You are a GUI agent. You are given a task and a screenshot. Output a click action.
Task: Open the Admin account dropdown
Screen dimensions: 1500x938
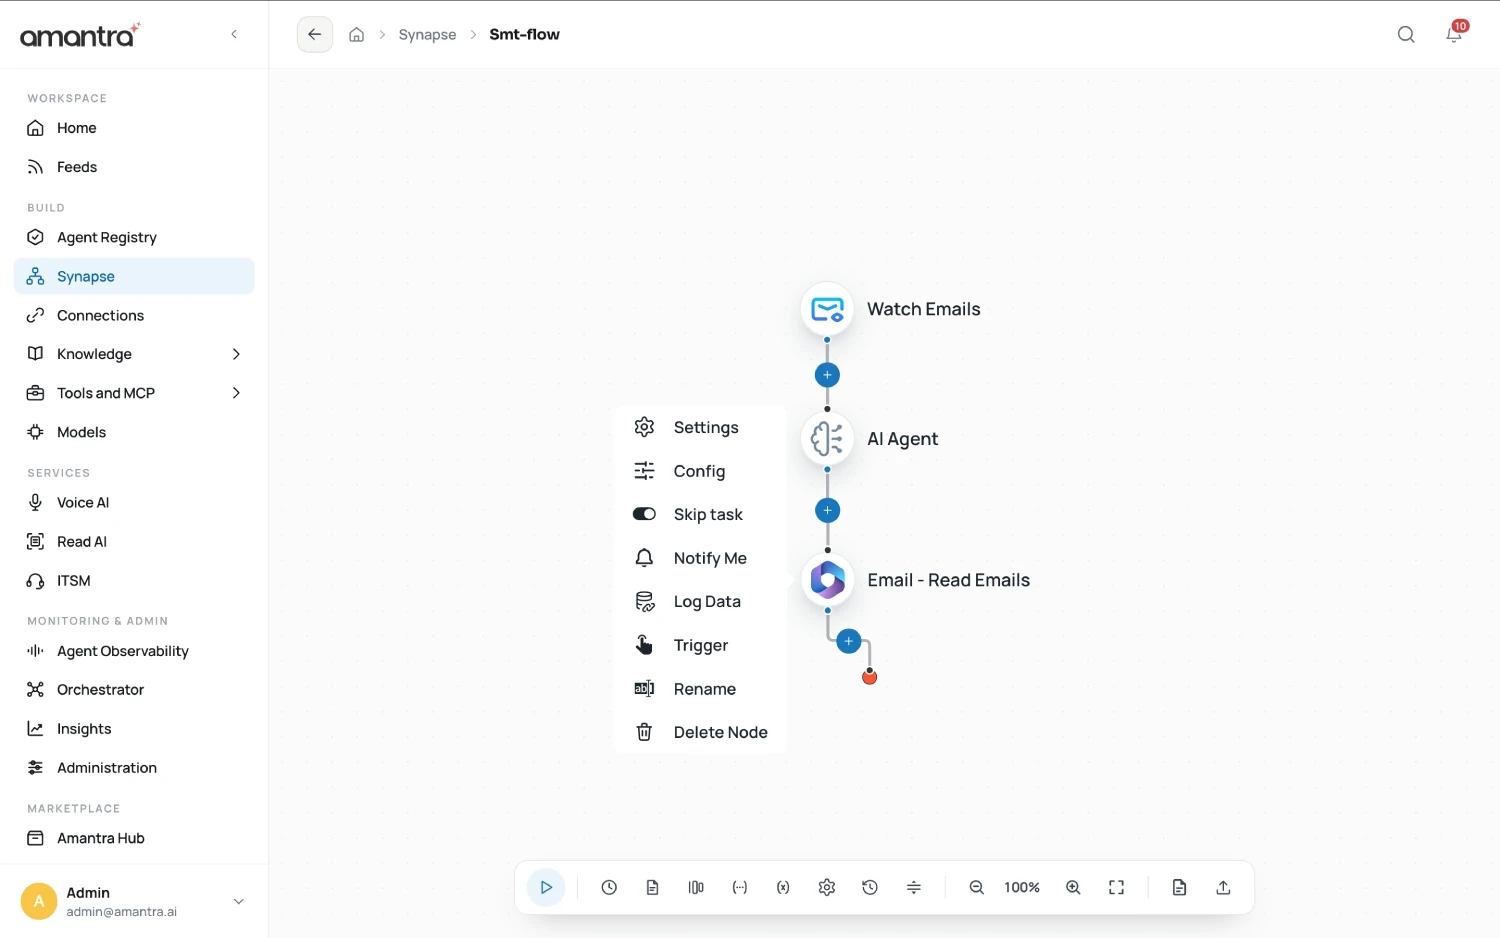[x=238, y=901]
